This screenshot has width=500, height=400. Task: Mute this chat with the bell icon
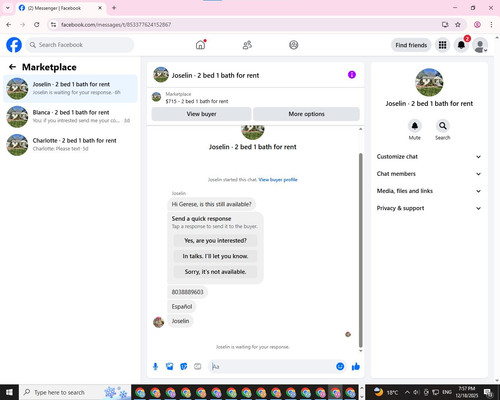point(415,126)
